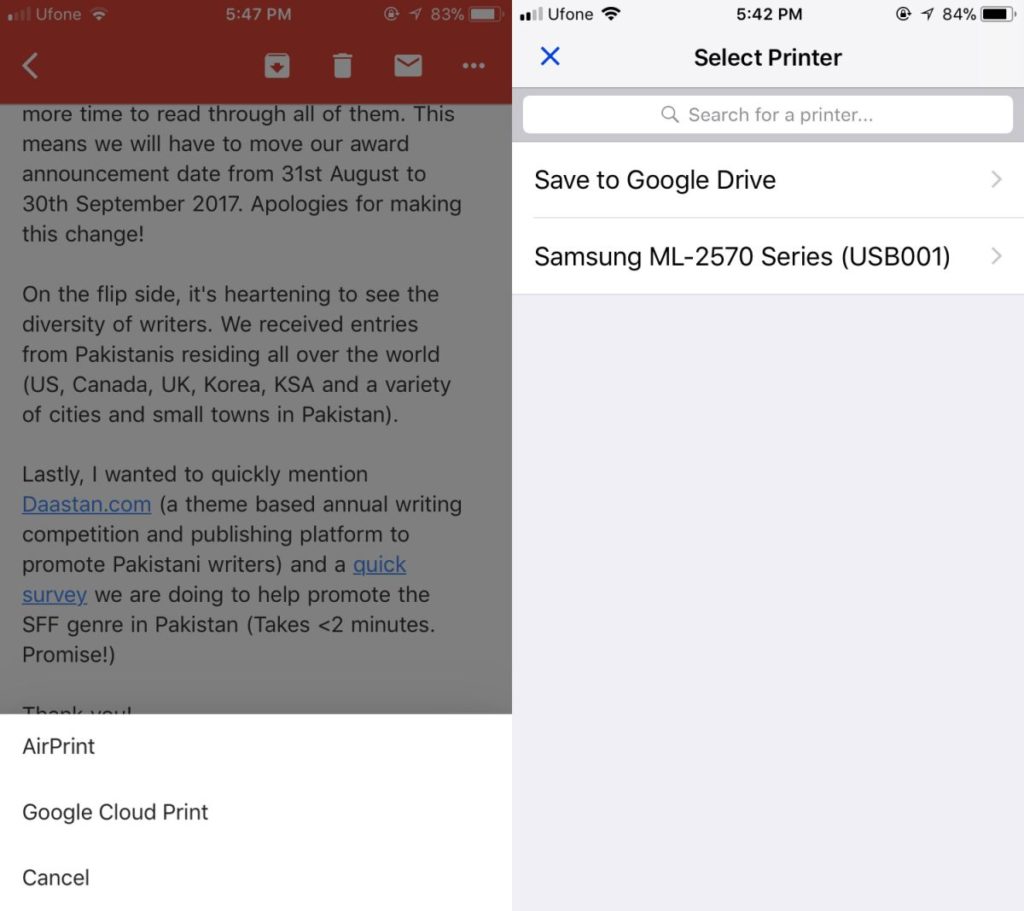The width and height of the screenshot is (1024, 911).
Task: Tap the back arrow in Gmail toolbar
Action: tap(30, 65)
